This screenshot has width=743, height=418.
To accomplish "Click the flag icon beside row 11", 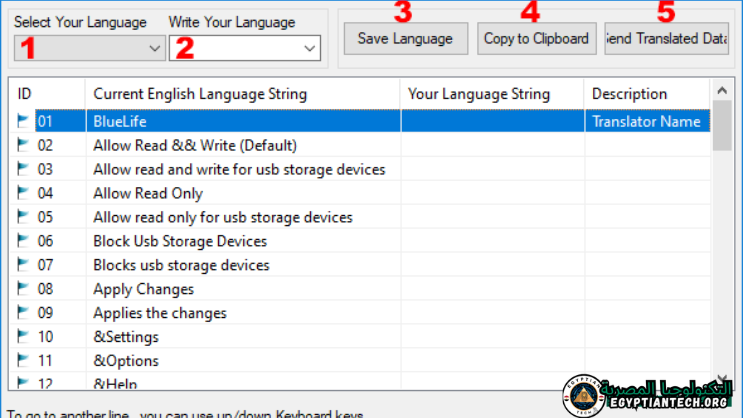I will [24, 361].
